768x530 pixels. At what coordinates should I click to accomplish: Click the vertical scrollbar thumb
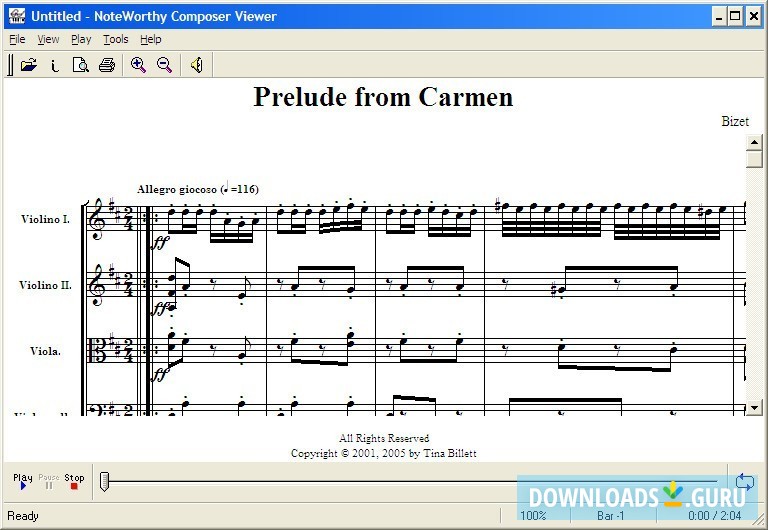coord(754,159)
